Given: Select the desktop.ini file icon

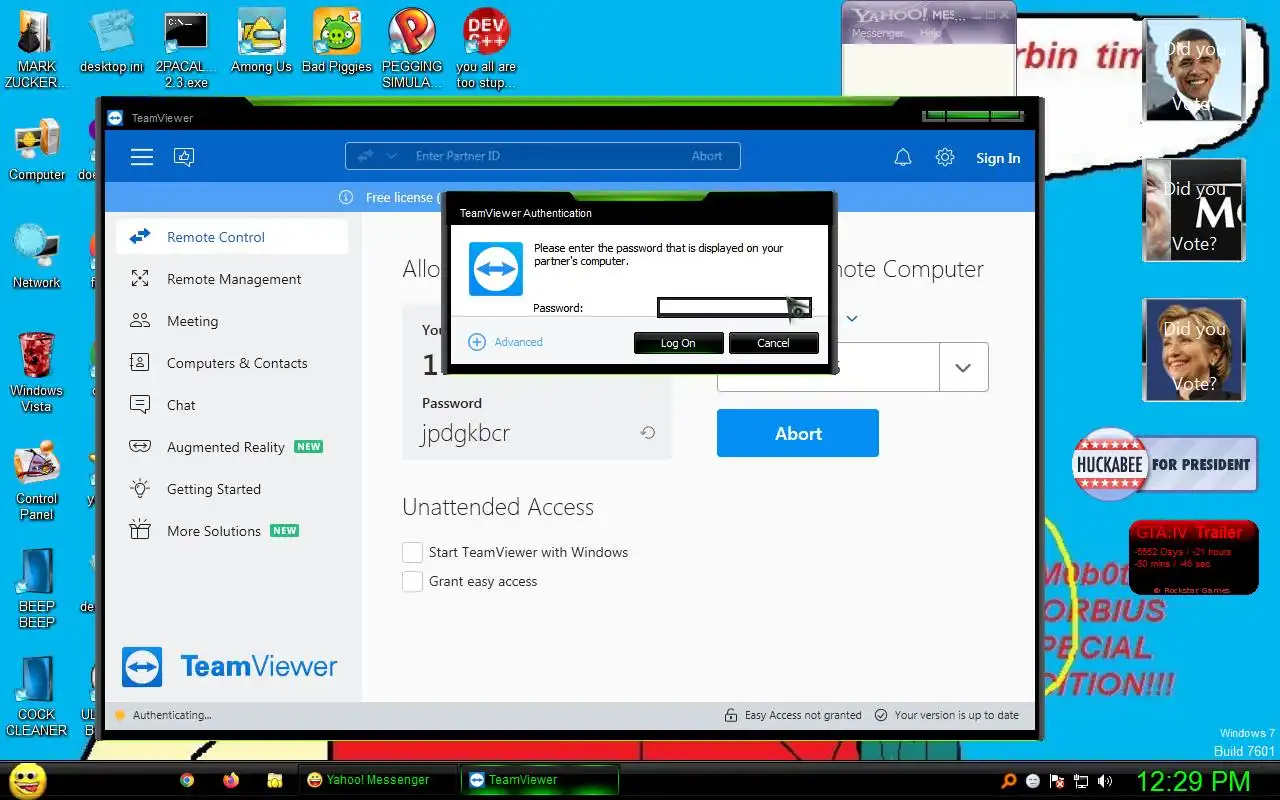Looking at the screenshot, I should (x=111, y=42).
